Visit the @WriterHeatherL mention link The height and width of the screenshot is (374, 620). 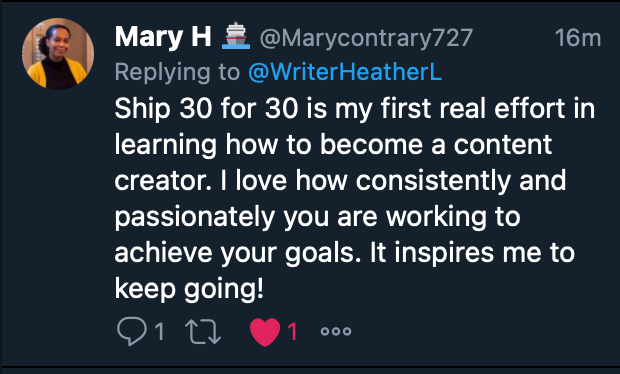[x=345, y=72]
